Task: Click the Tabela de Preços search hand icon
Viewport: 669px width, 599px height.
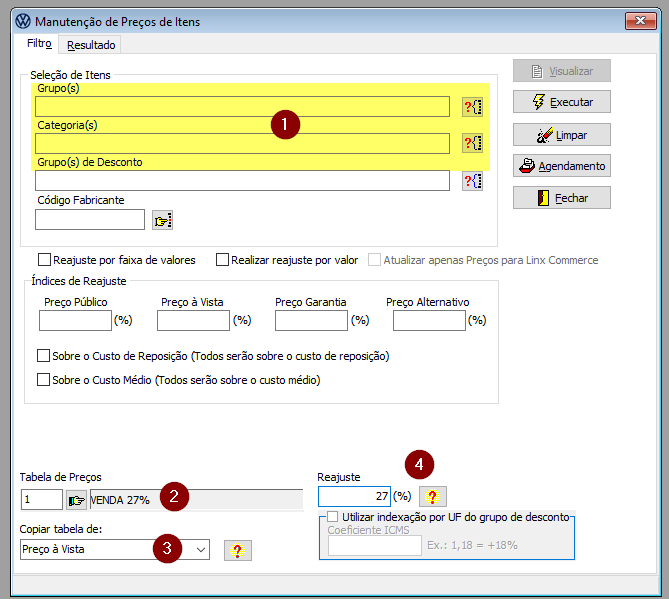Action: pyautogui.click(x=76, y=500)
